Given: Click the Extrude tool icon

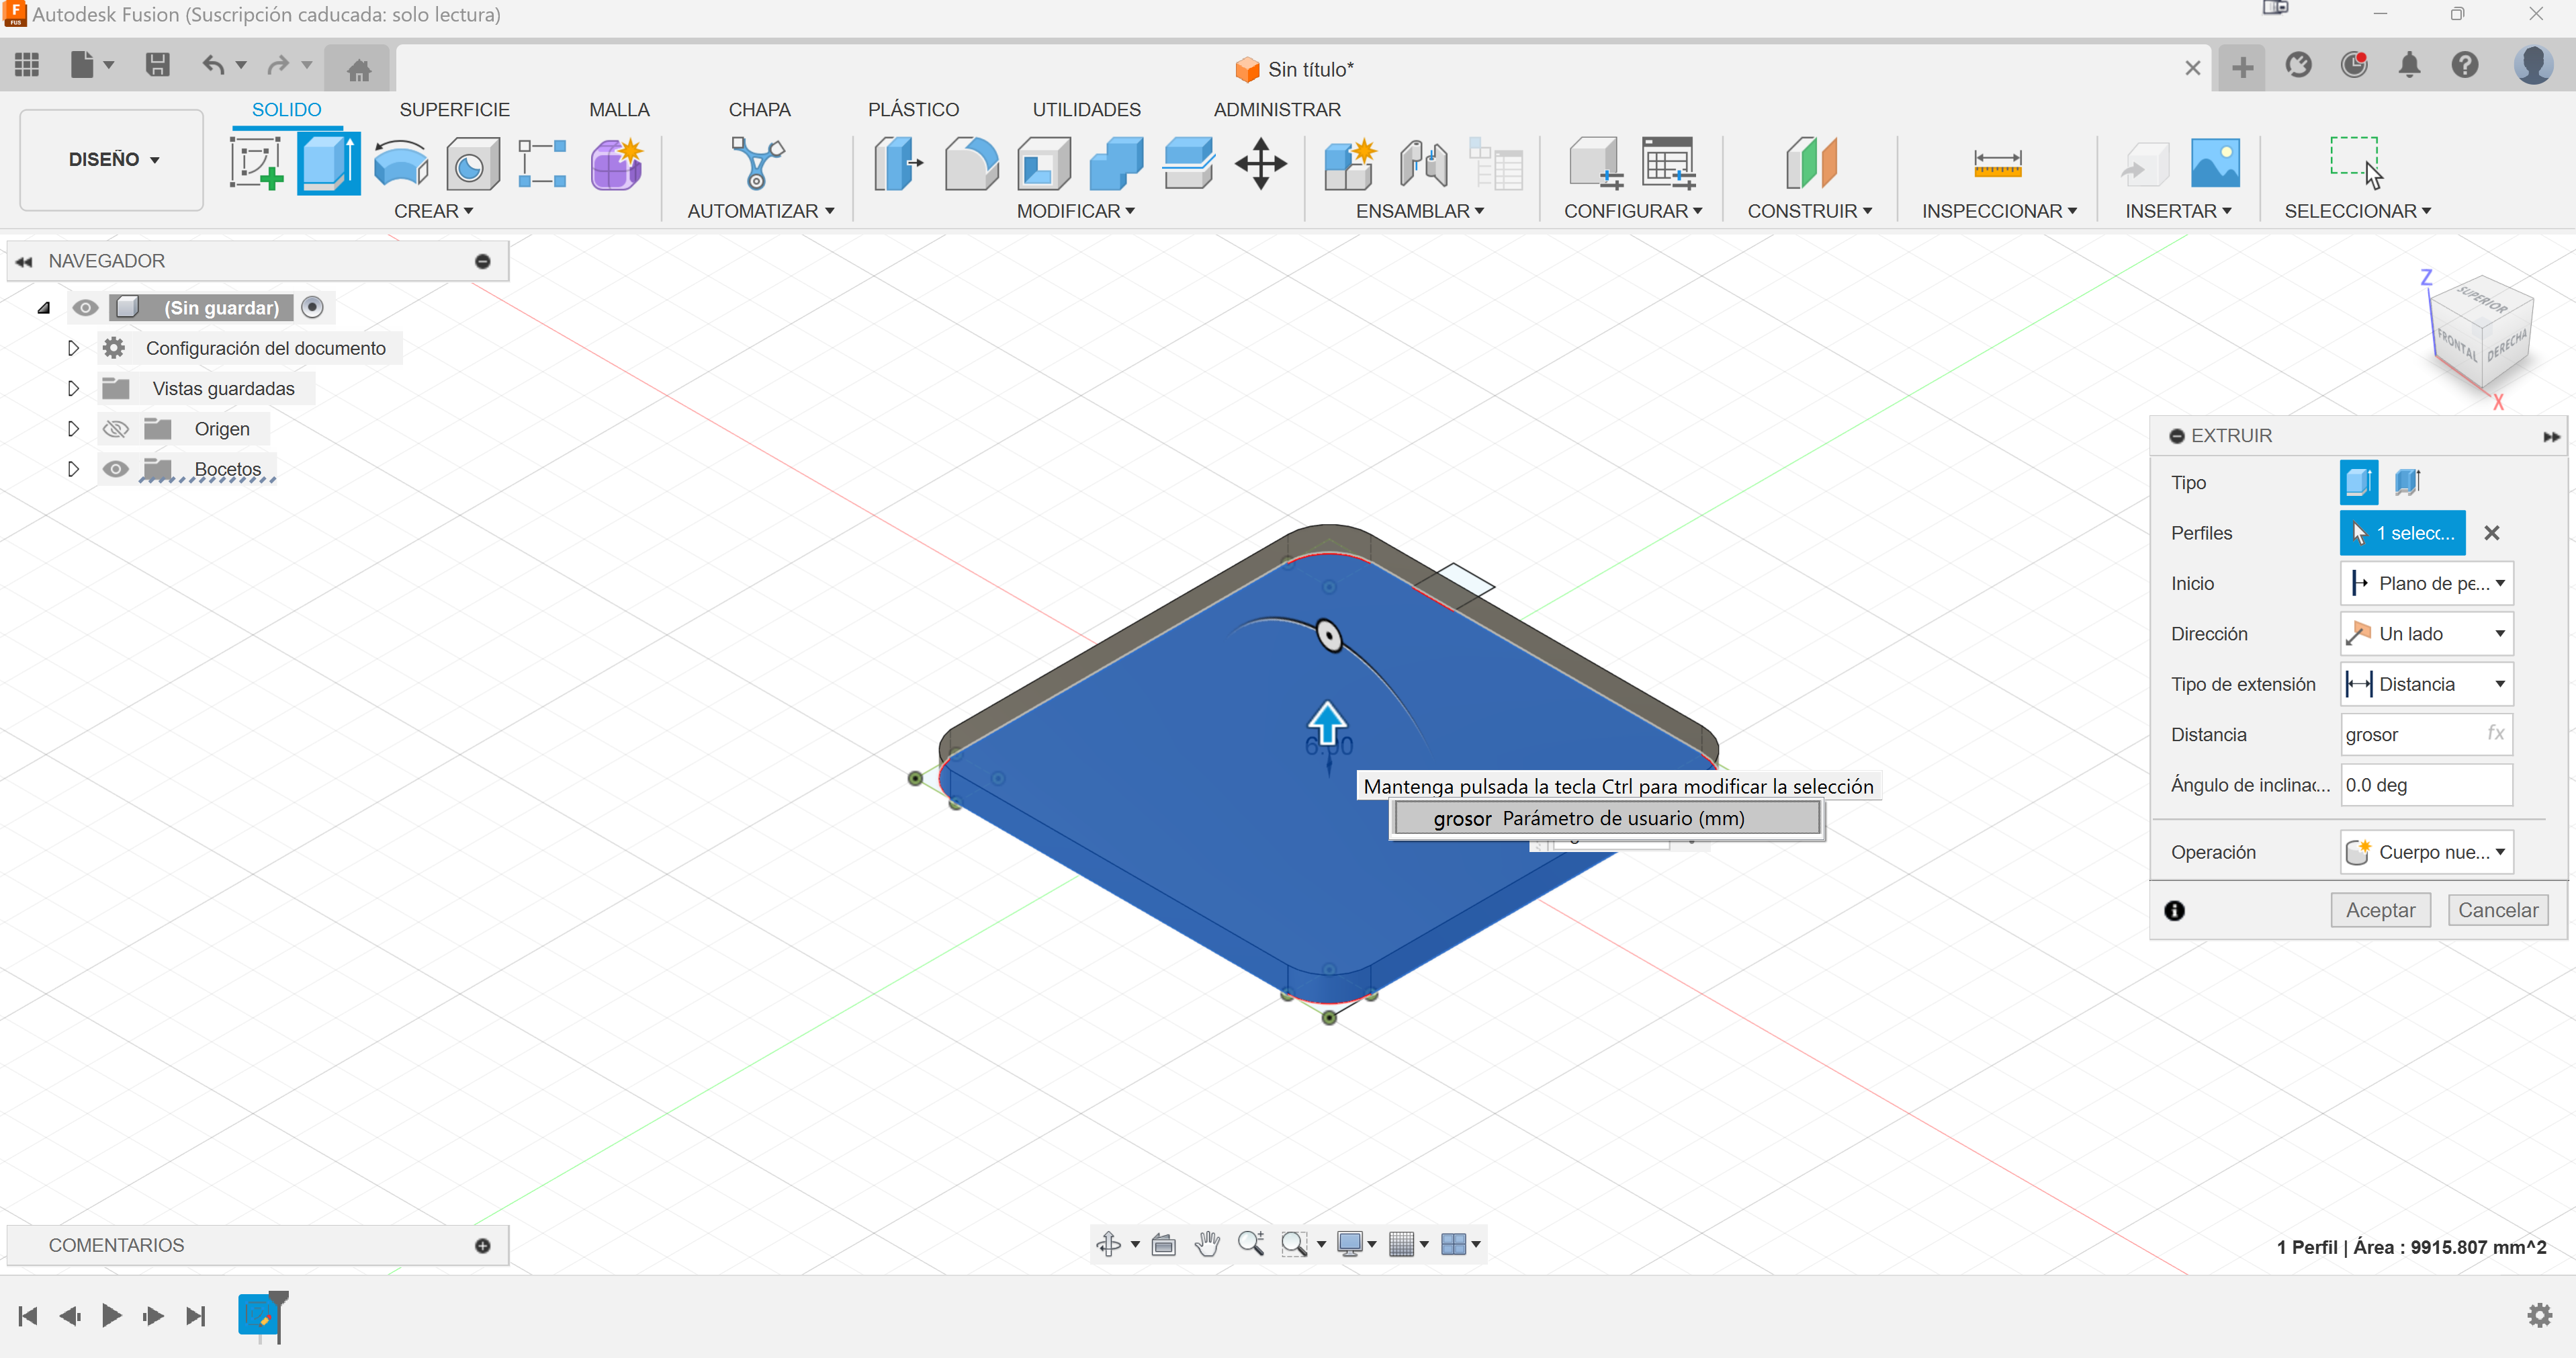Looking at the screenshot, I should click(328, 163).
